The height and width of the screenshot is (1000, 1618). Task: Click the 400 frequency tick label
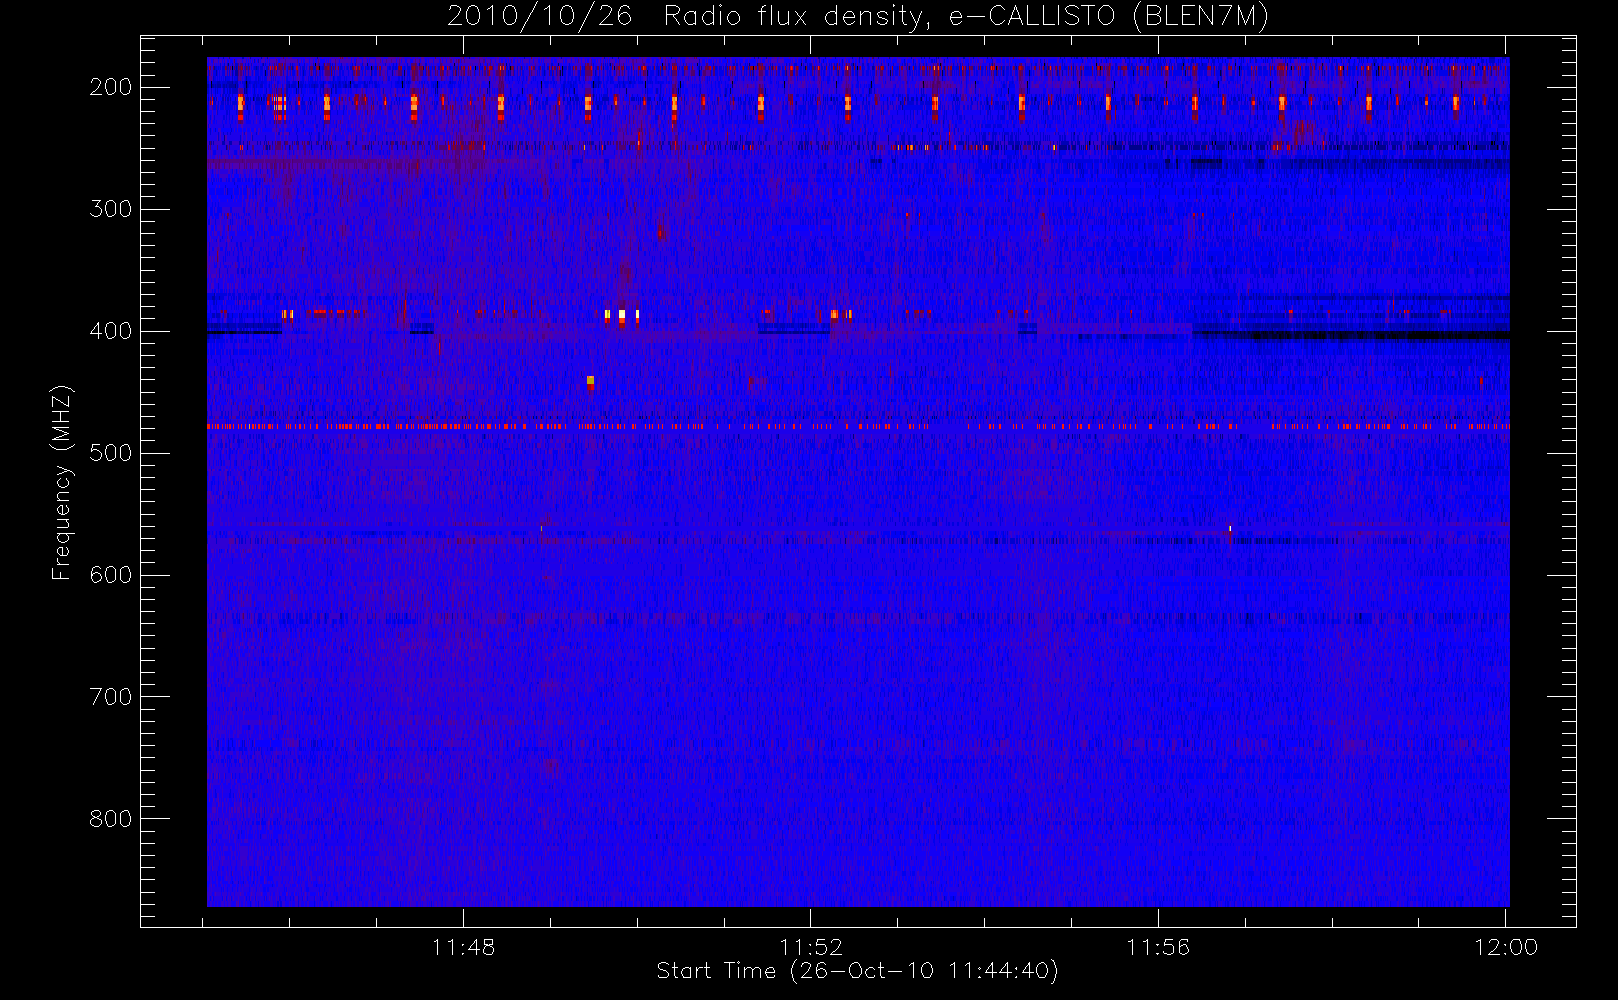(111, 331)
